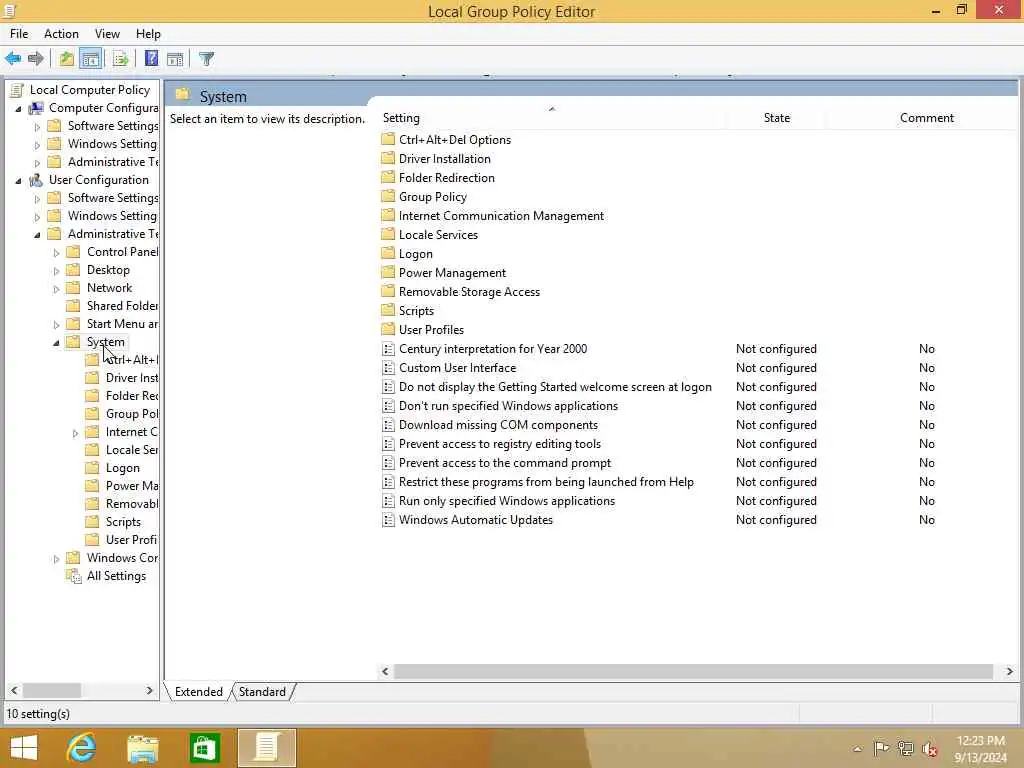Open the Driver Installation folder in list
The width and height of the screenshot is (1024, 768).
tap(444, 159)
